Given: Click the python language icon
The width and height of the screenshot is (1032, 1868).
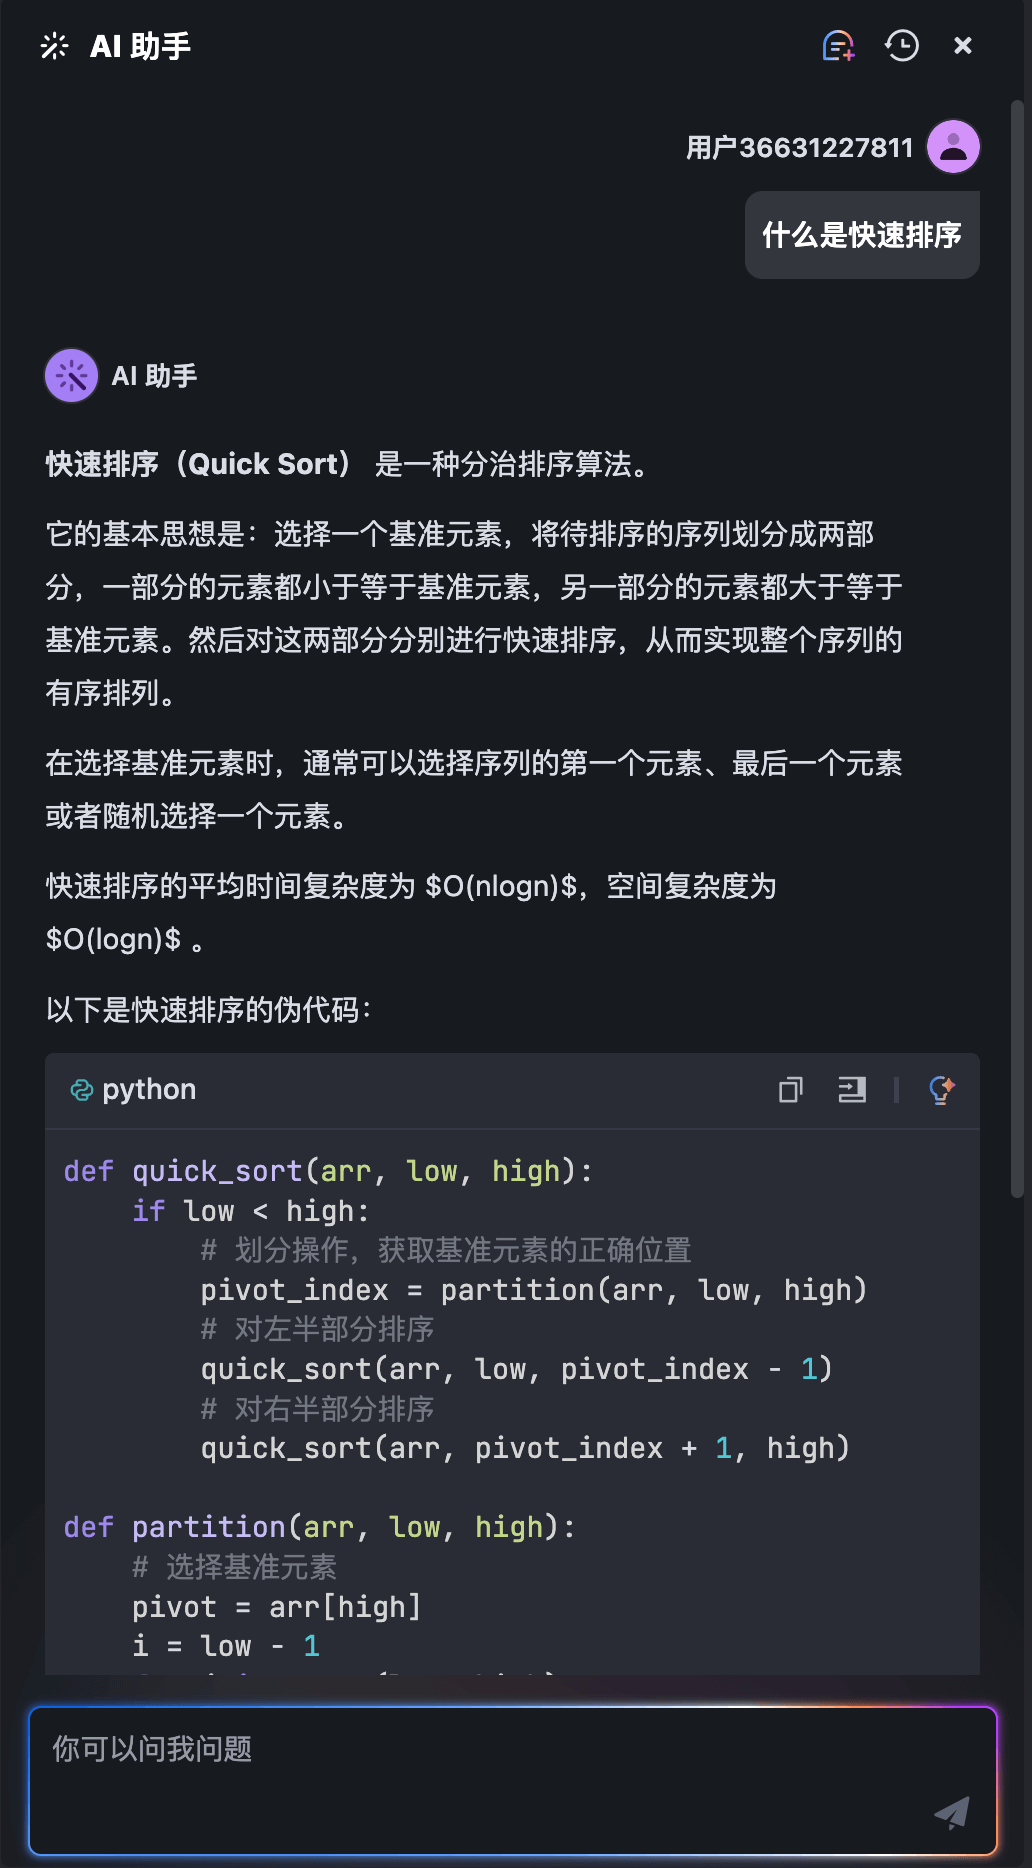Looking at the screenshot, I should click(81, 1090).
